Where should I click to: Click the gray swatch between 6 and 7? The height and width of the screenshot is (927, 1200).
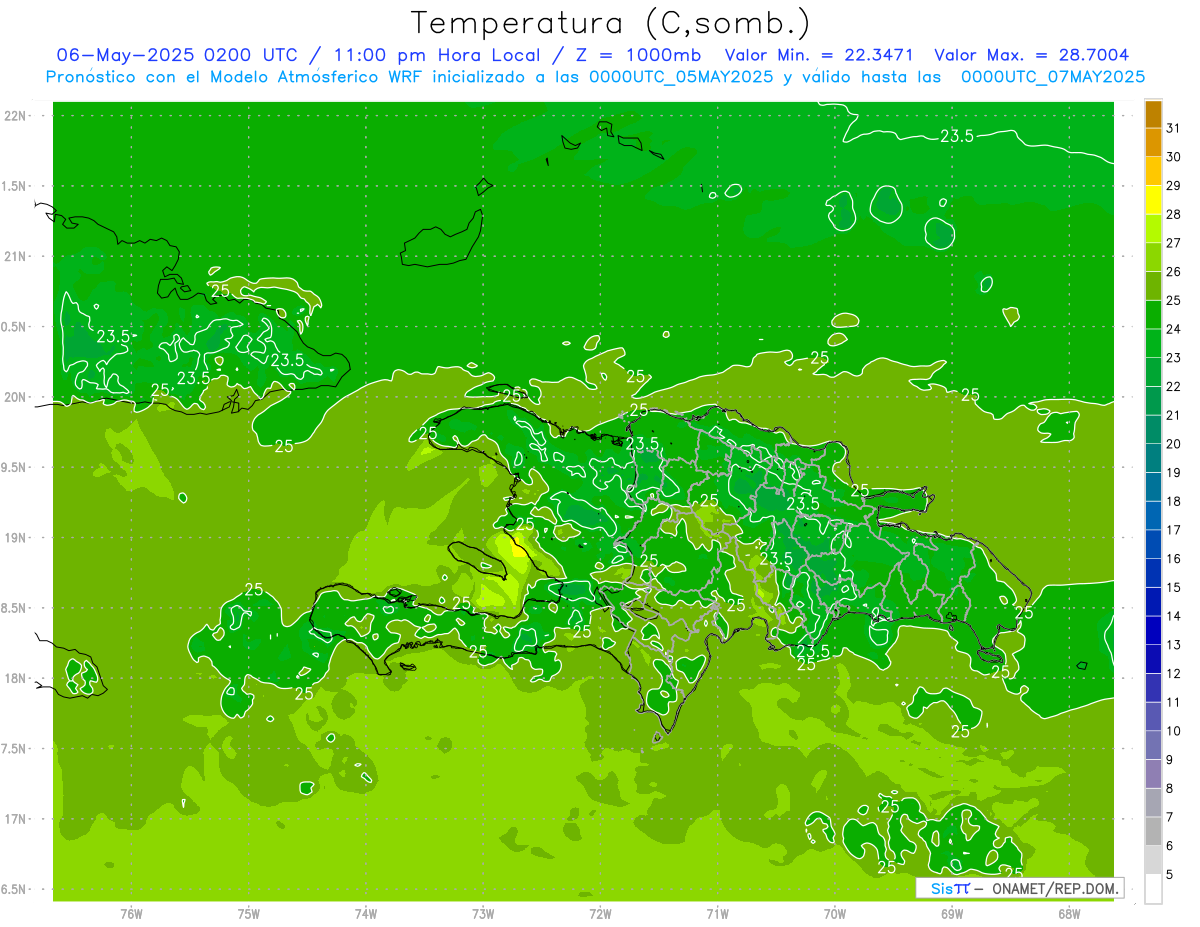1153,832
